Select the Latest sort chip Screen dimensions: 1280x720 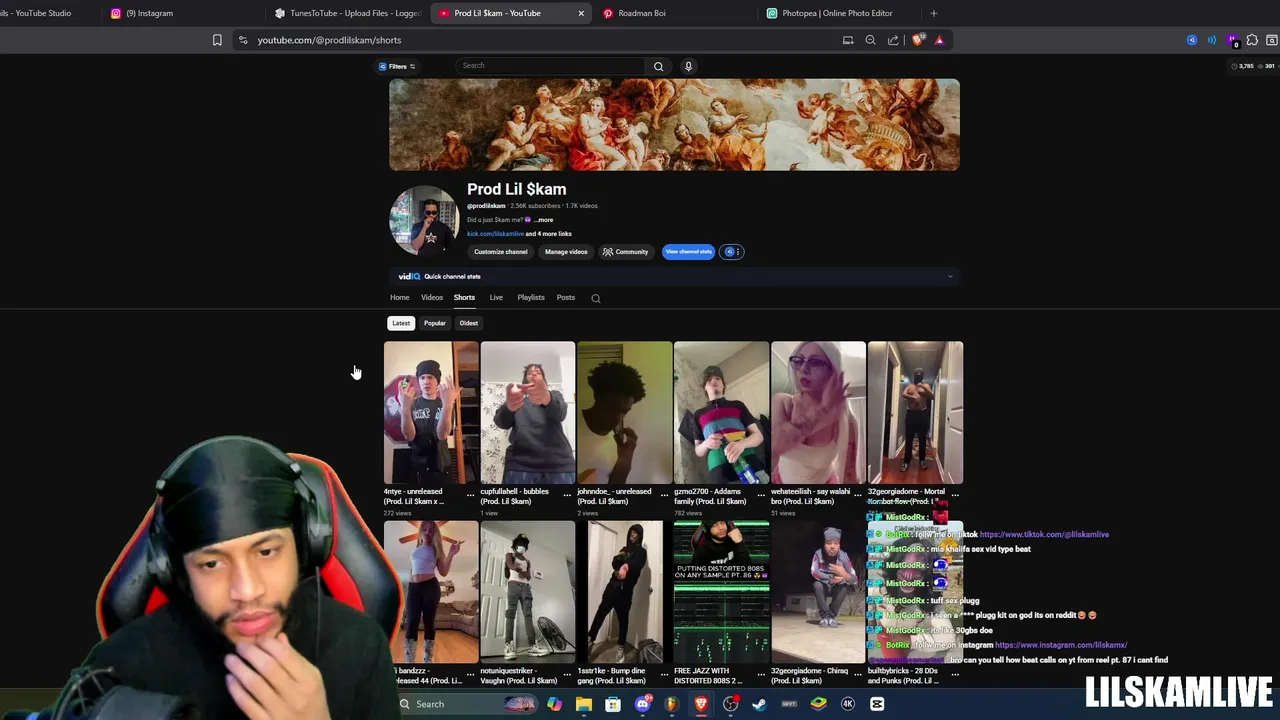(x=401, y=323)
